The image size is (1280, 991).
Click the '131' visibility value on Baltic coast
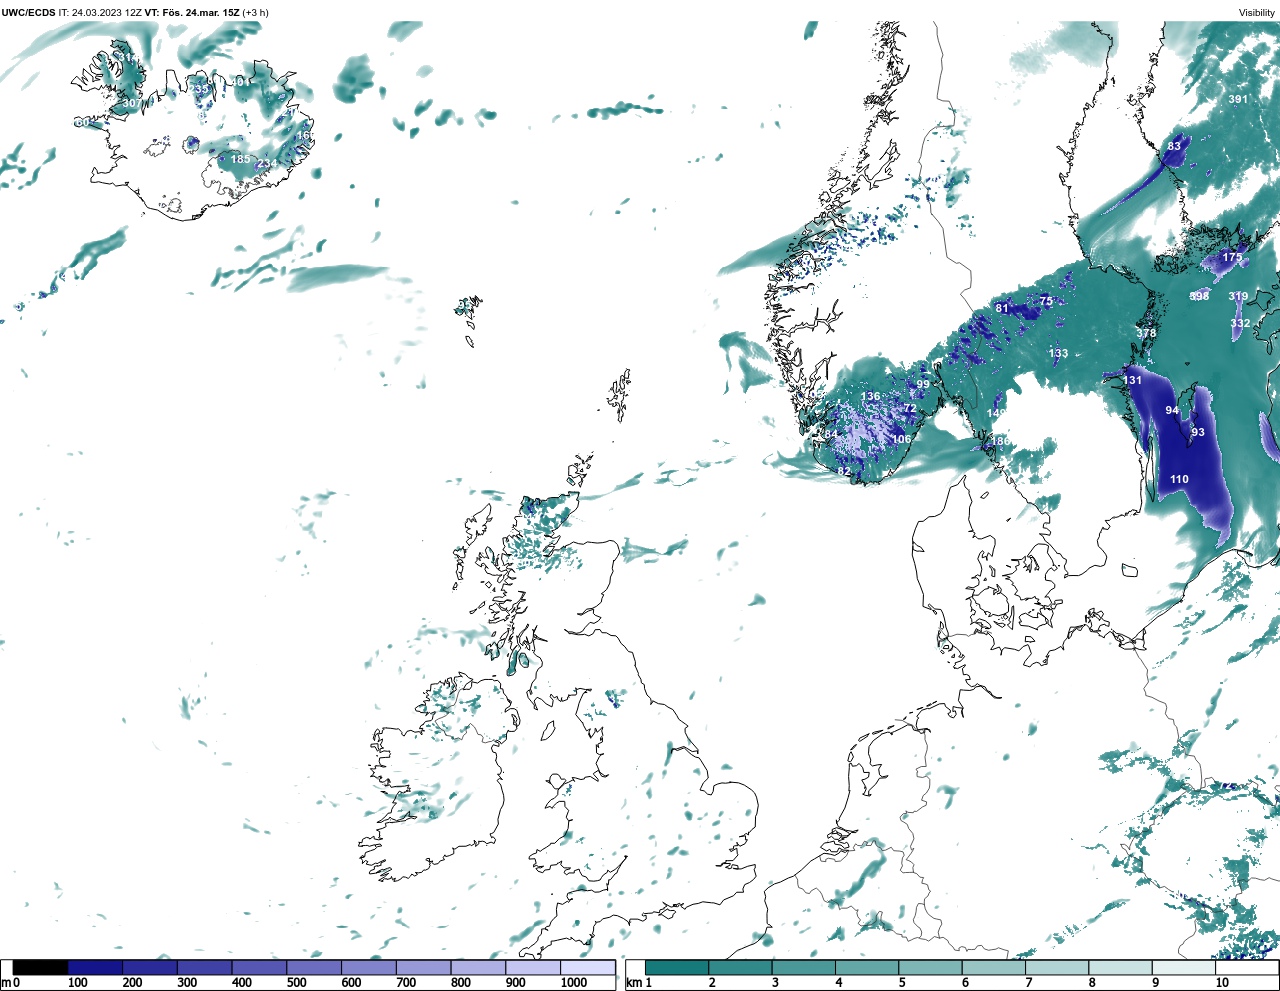[x=1132, y=380]
